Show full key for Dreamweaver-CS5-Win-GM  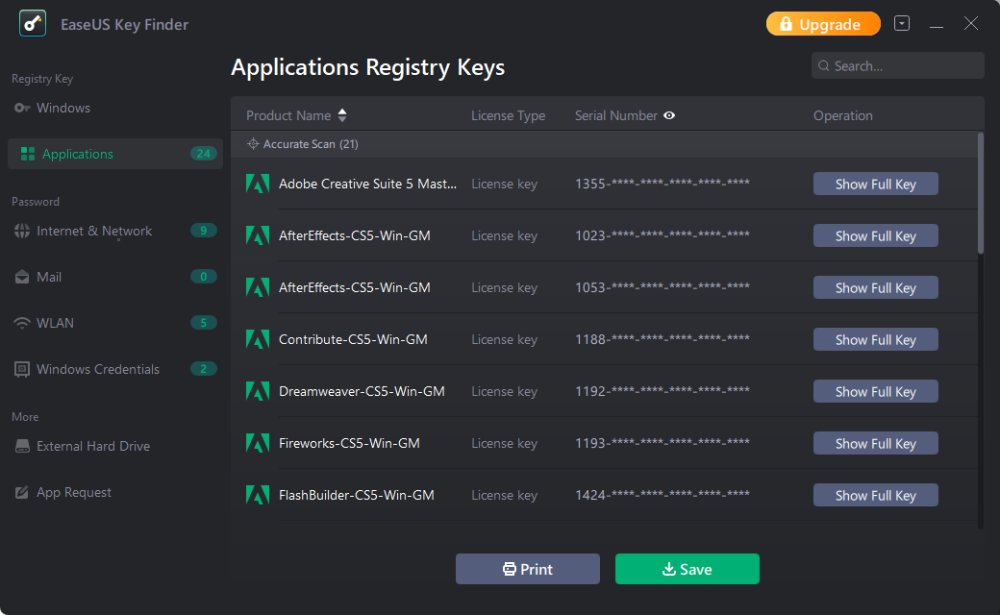tap(875, 392)
